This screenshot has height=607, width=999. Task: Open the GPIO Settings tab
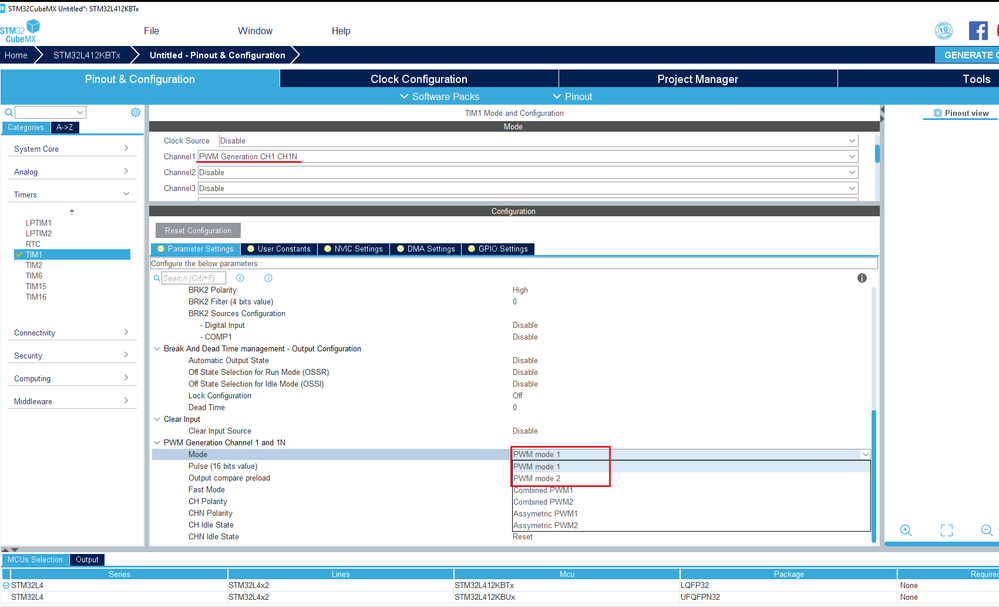[498, 249]
